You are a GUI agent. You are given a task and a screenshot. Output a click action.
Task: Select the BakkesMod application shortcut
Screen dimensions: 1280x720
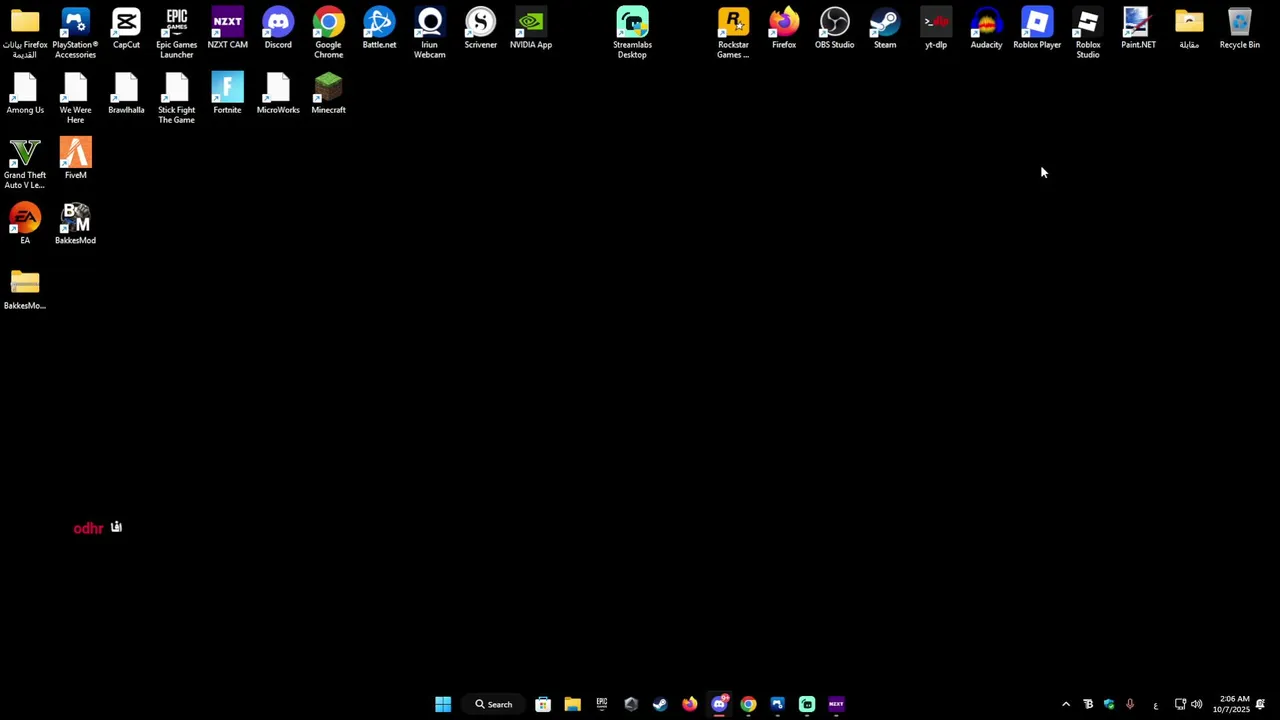click(75, 224)
